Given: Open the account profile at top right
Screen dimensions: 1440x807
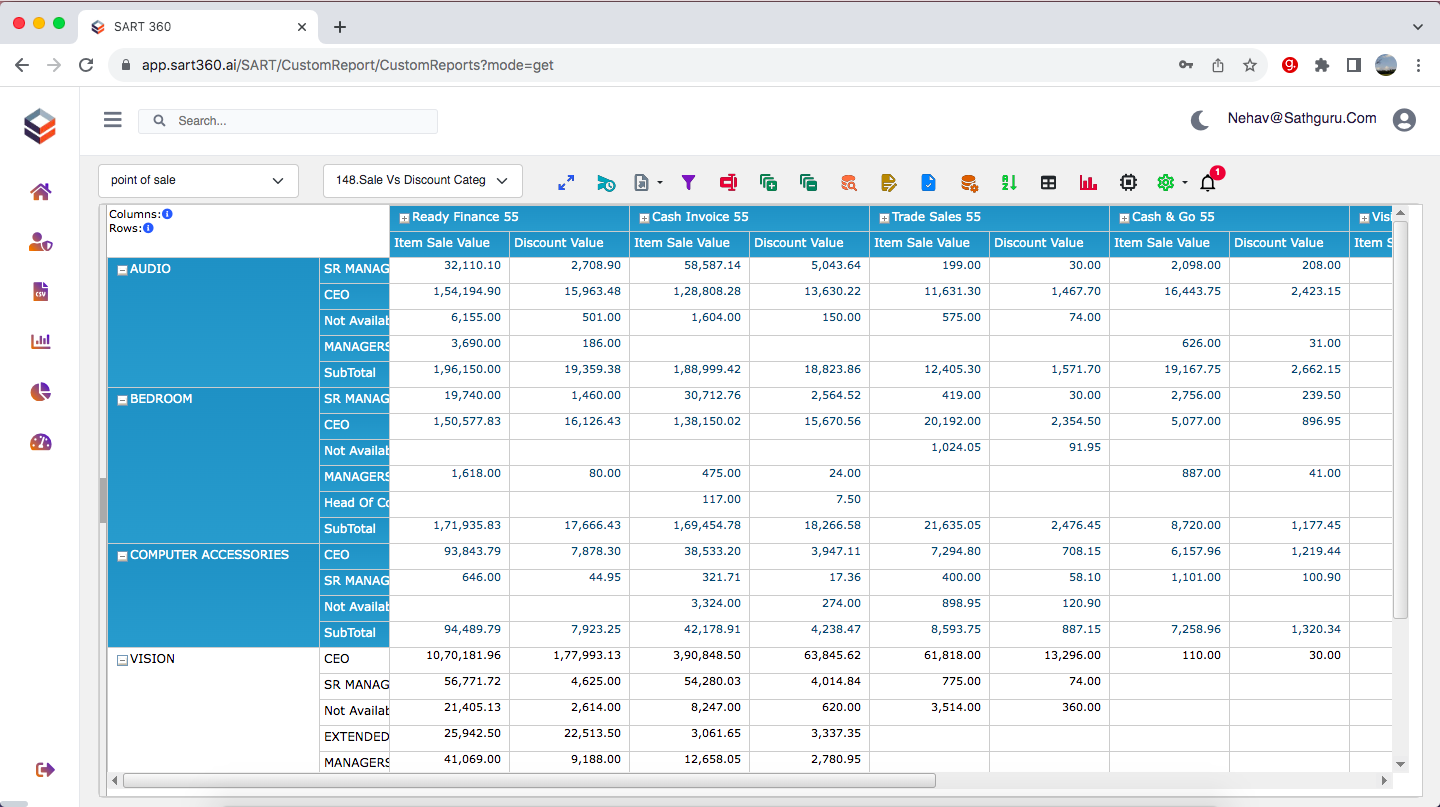Looking at the screenshot, I should [1405, 119].
